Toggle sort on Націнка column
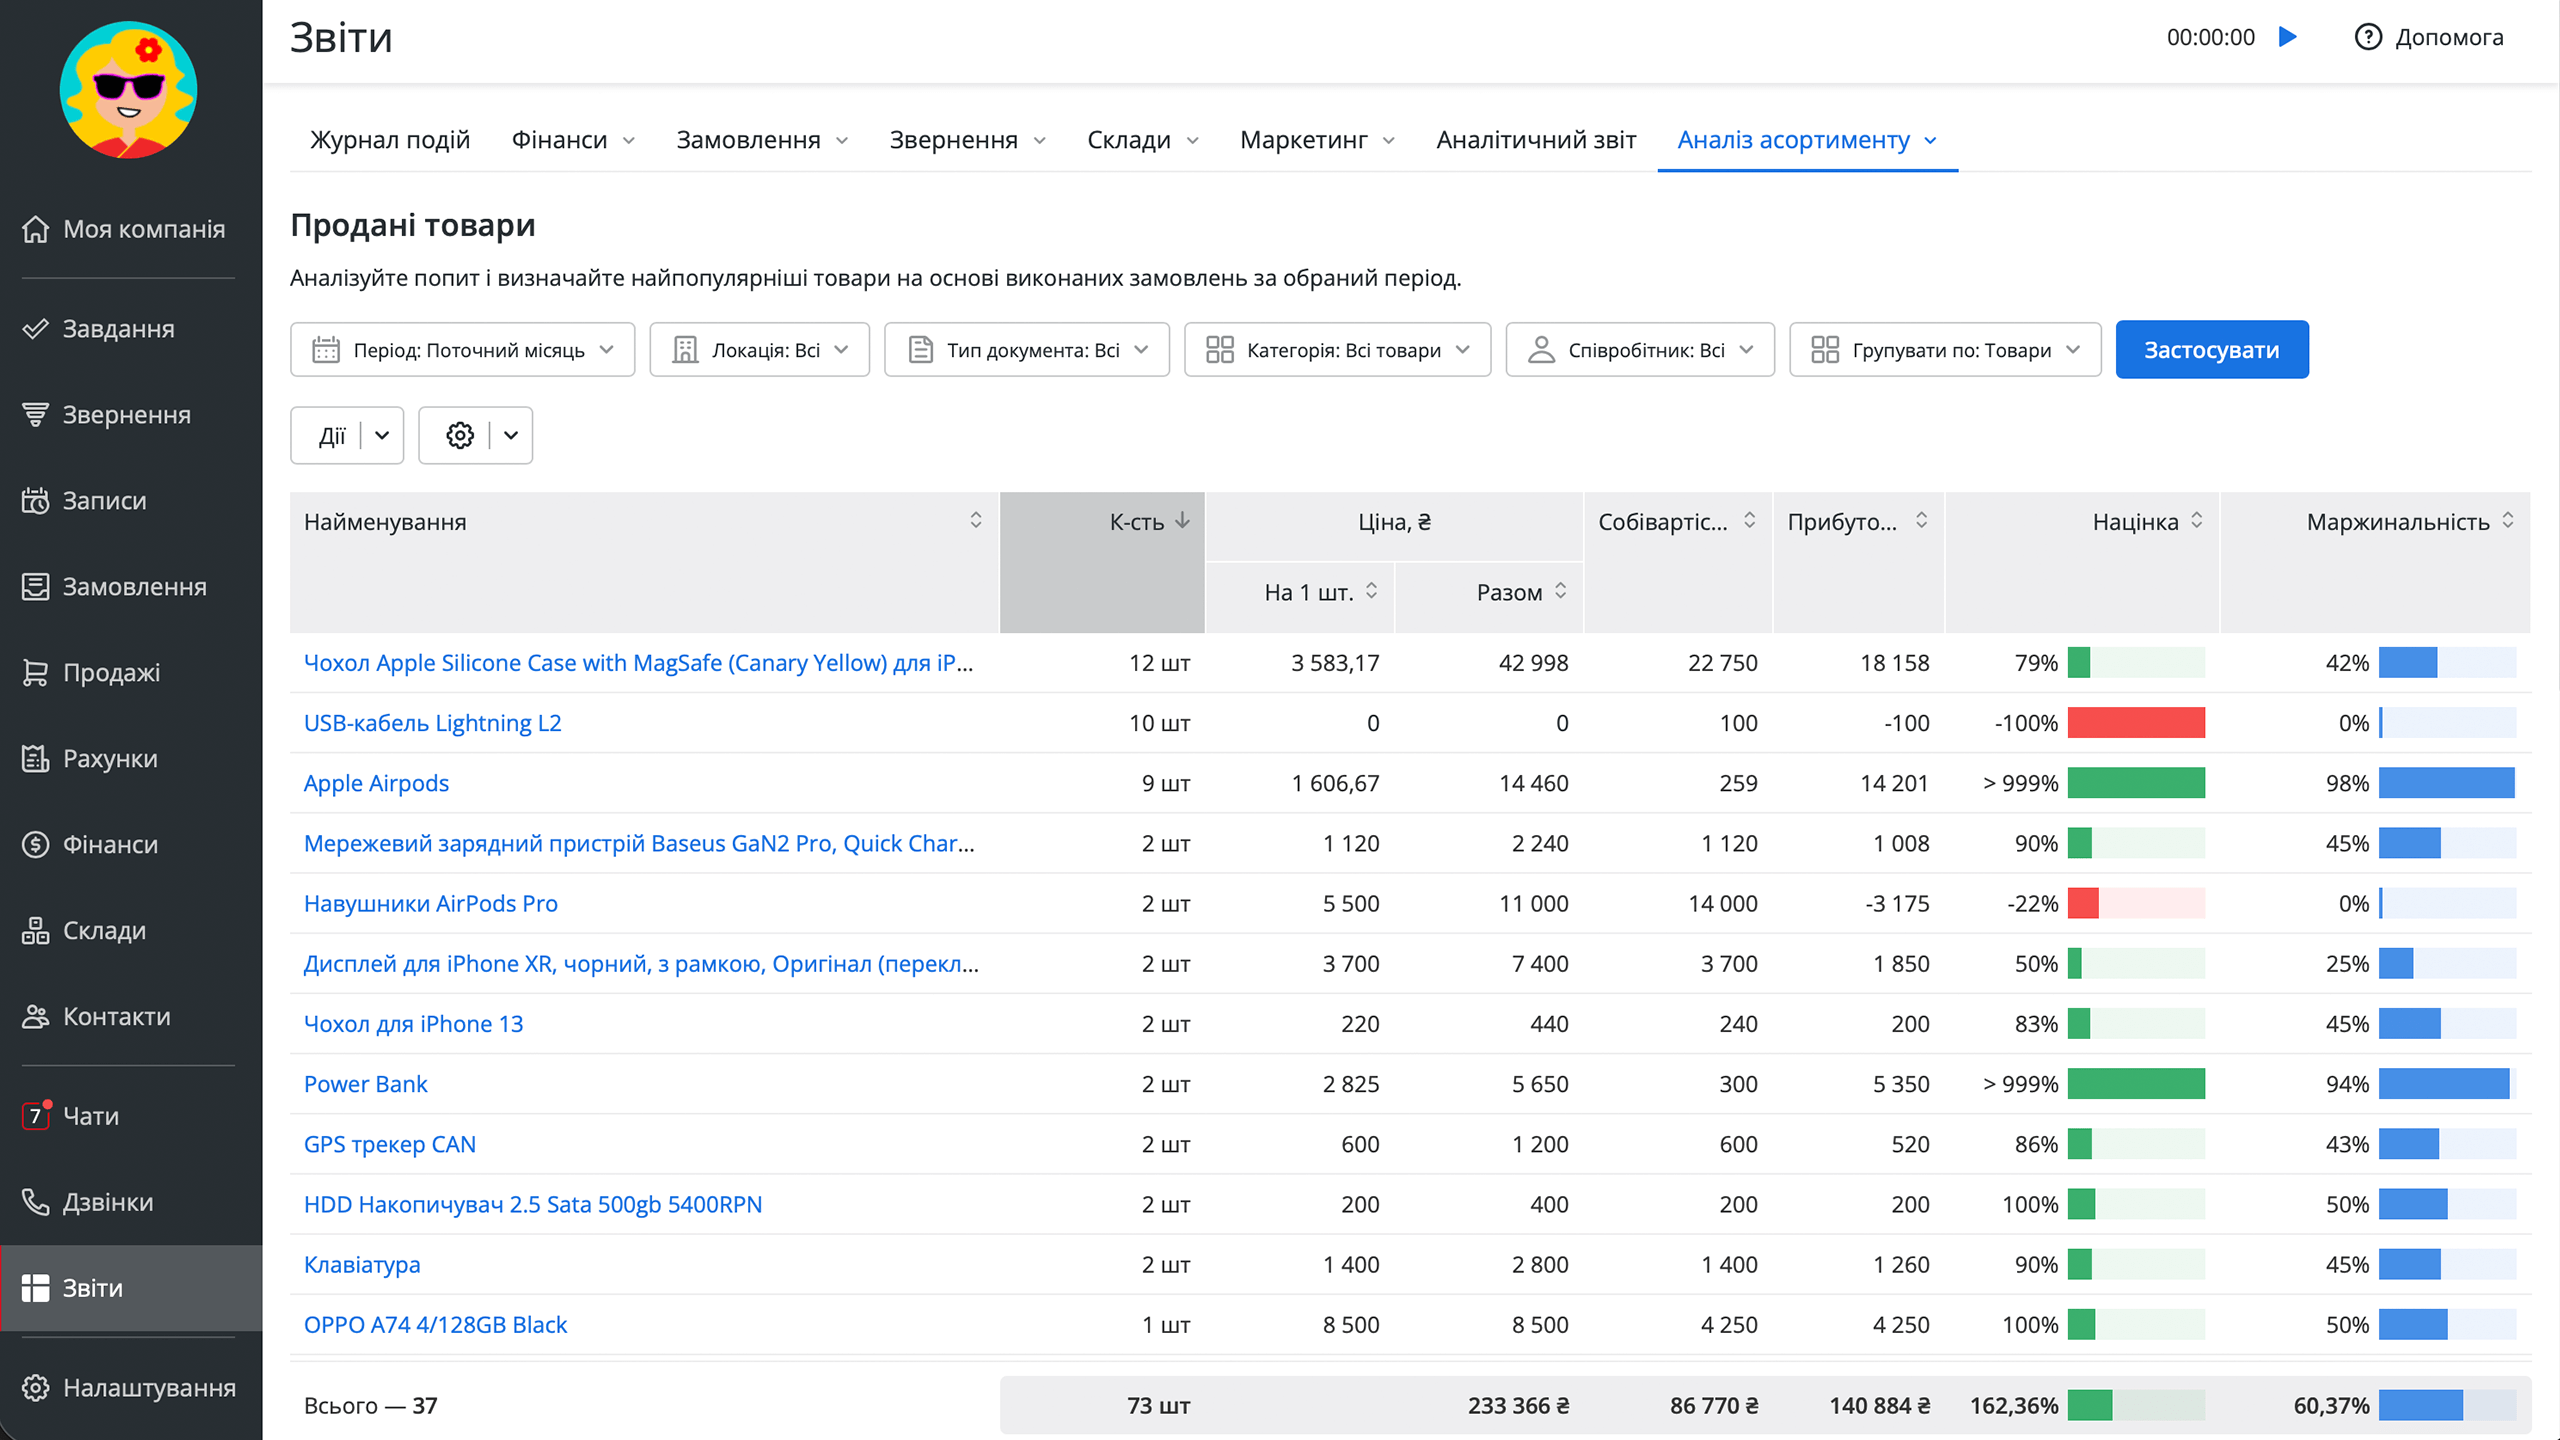Viewport: 2560px width, 1440px height. (x=2196, y=521)
